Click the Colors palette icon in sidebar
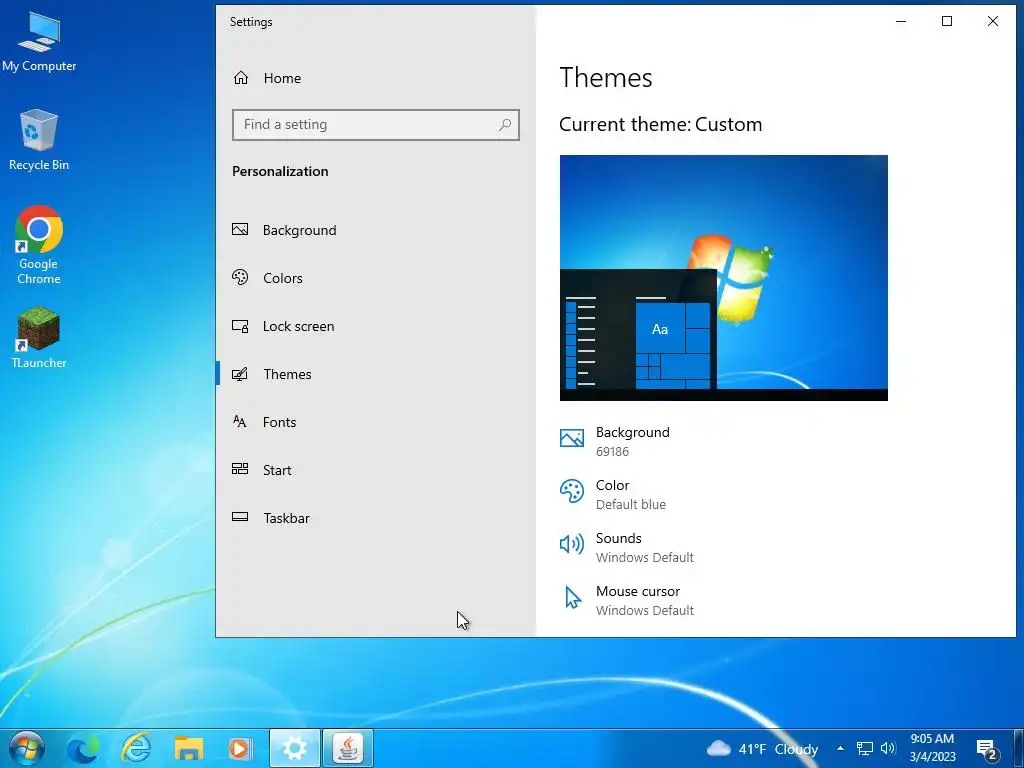1024x768 pixels. click(240, 277)
